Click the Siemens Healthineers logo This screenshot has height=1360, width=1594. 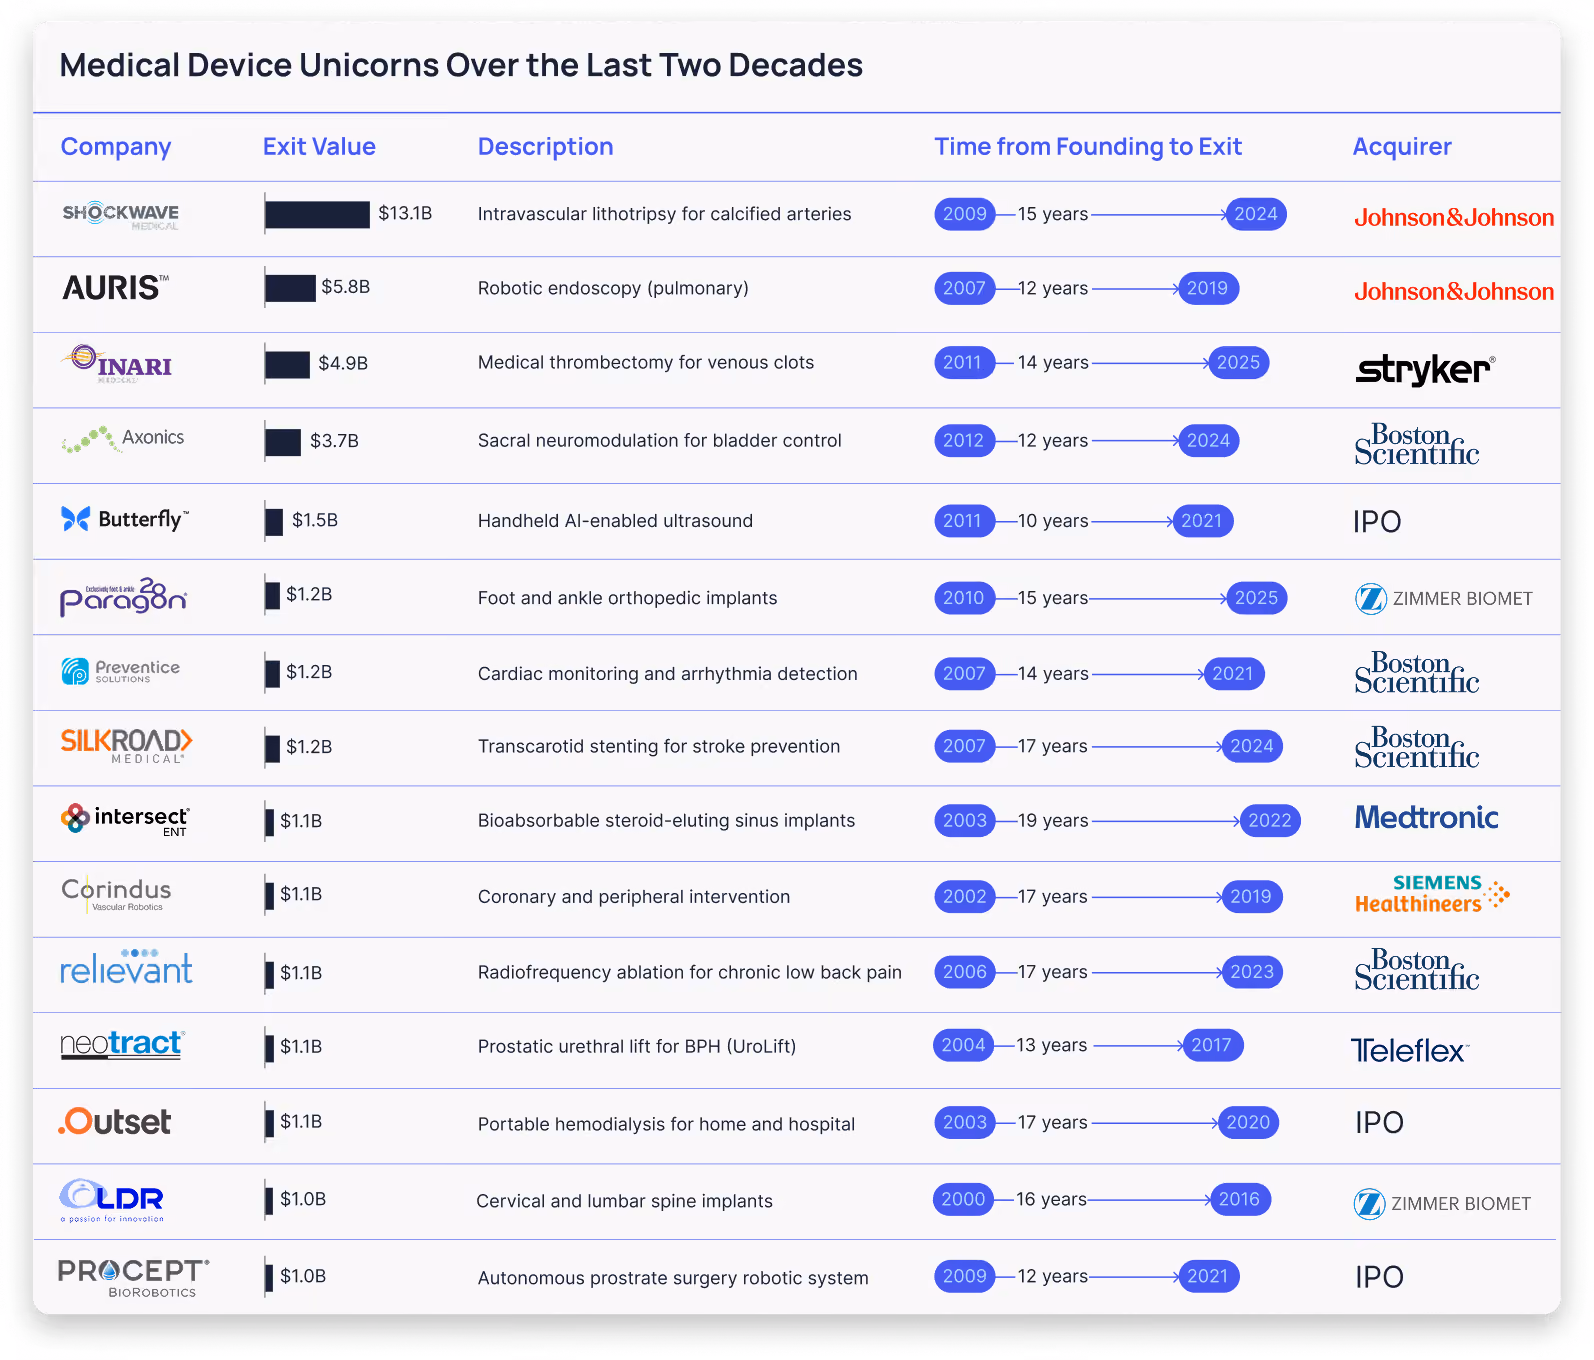tap(1433, 894)
